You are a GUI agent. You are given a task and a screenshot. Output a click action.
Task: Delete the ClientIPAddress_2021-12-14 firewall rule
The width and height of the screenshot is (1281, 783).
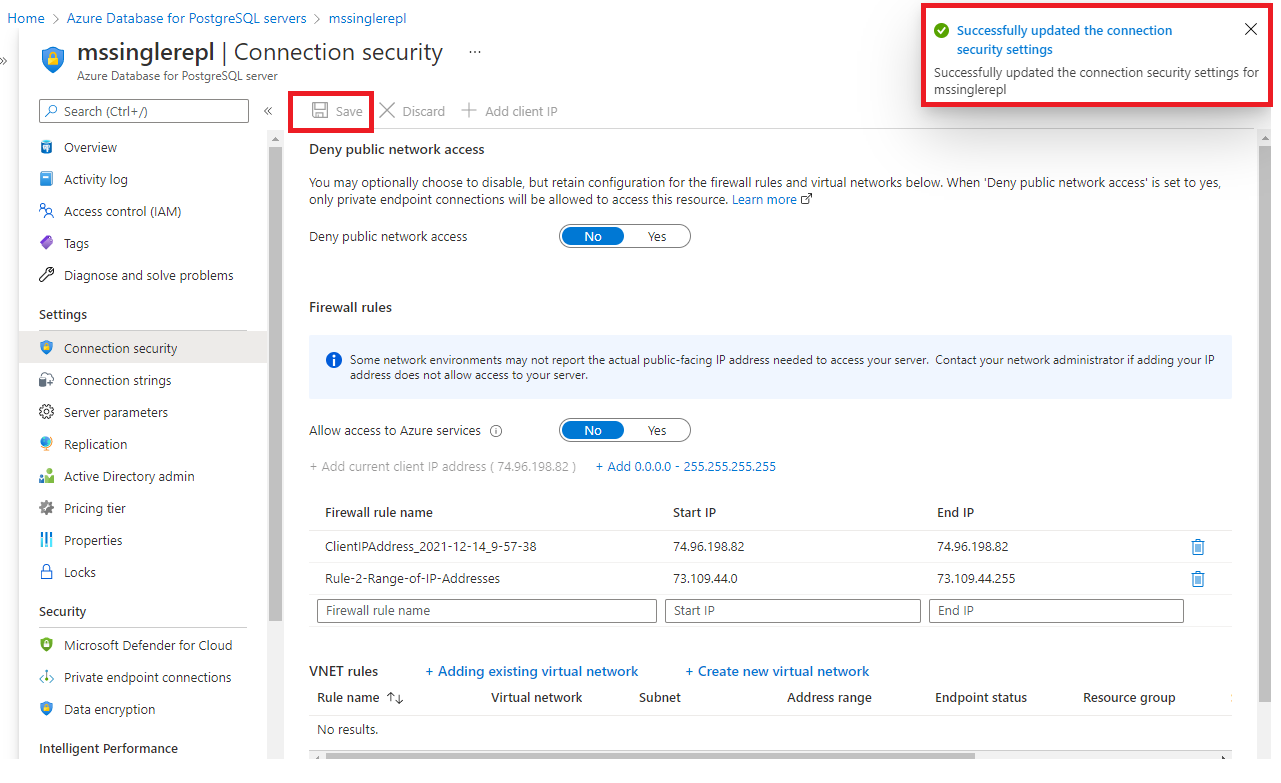1198,547
